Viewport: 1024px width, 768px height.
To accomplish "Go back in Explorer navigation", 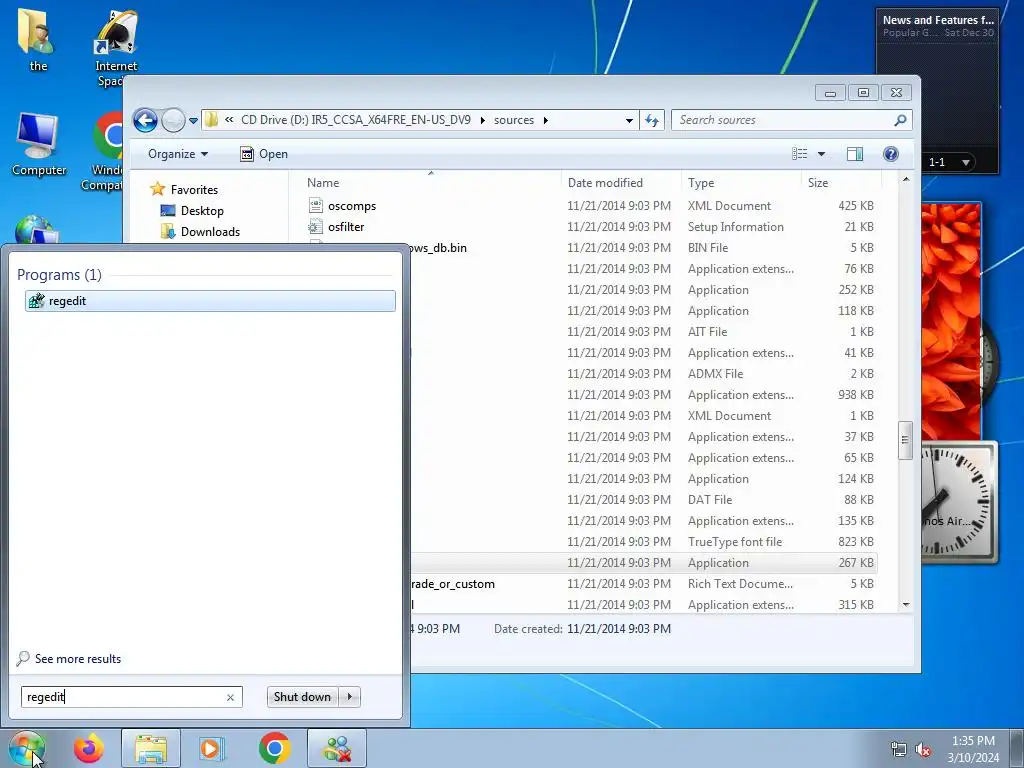I will click(x=145, y=120).
